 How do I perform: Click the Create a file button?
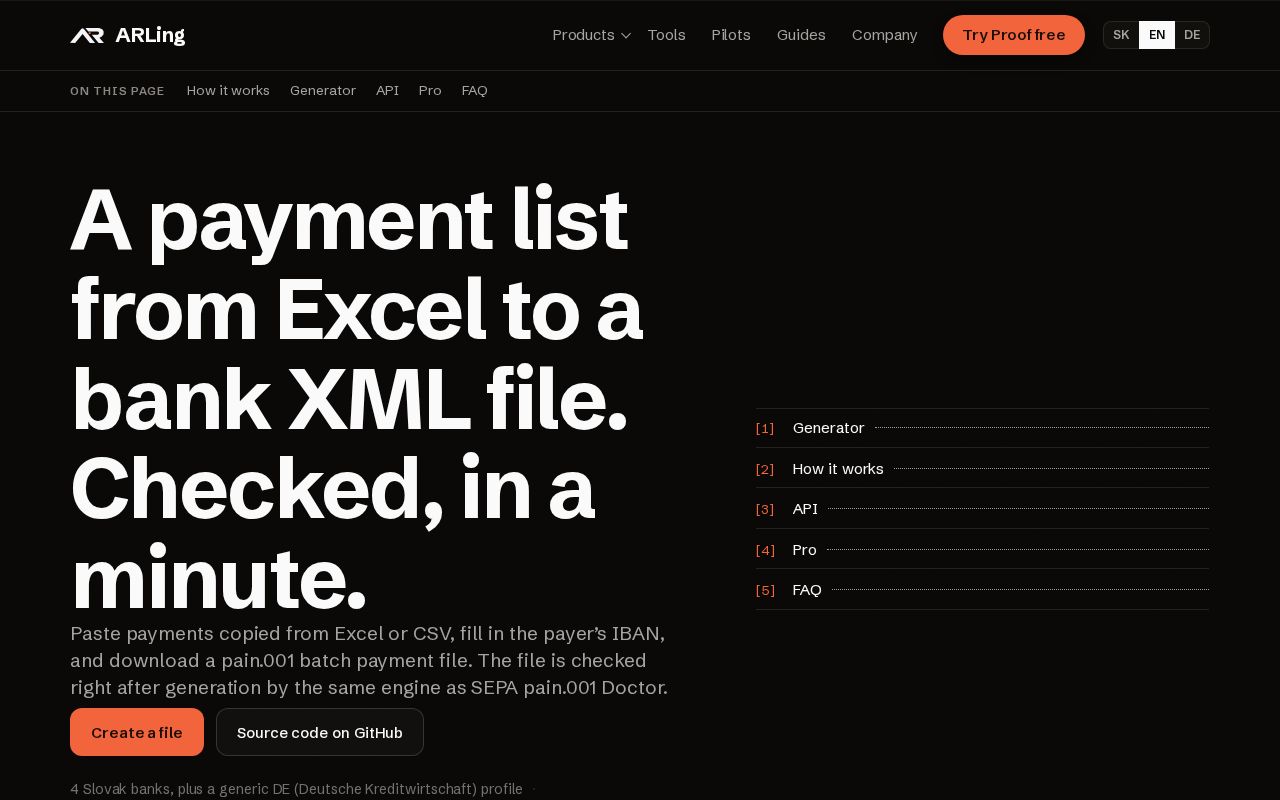point(137,732)
